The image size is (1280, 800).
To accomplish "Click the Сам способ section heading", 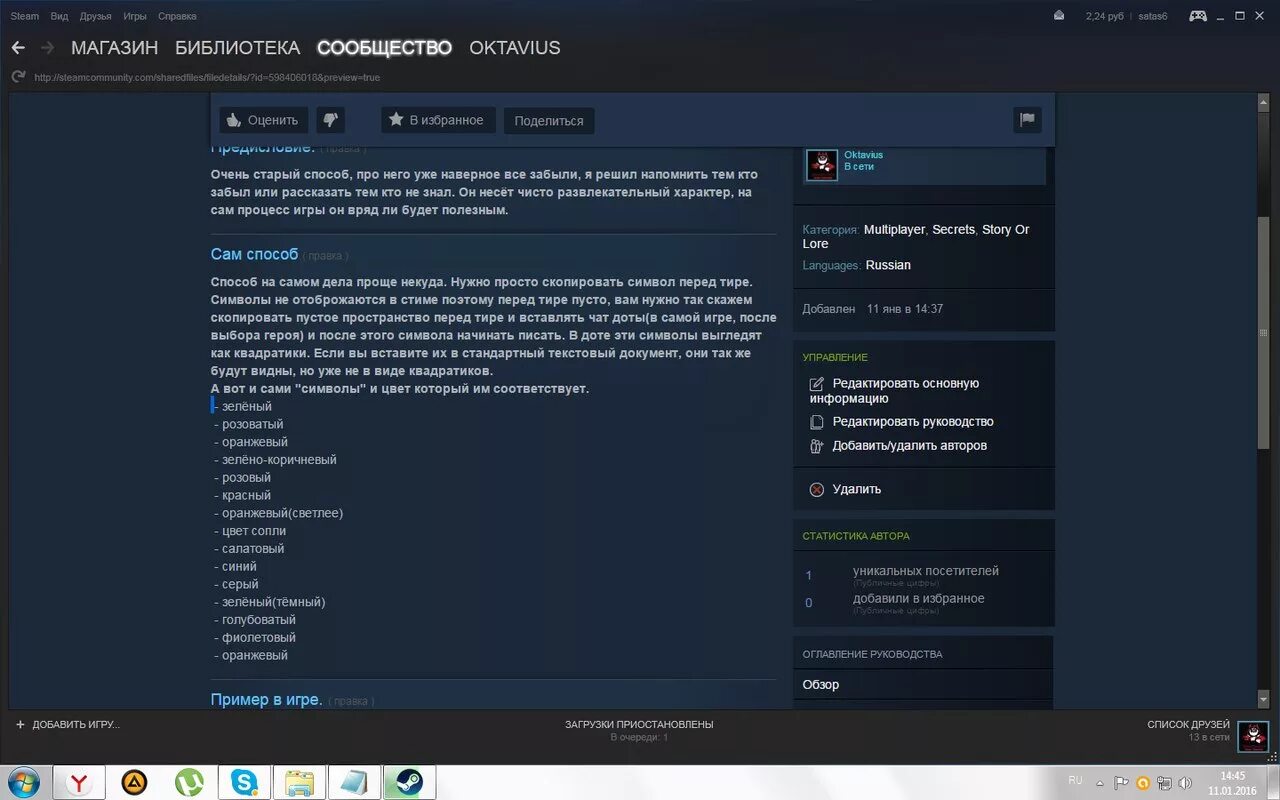I will 254,254.
